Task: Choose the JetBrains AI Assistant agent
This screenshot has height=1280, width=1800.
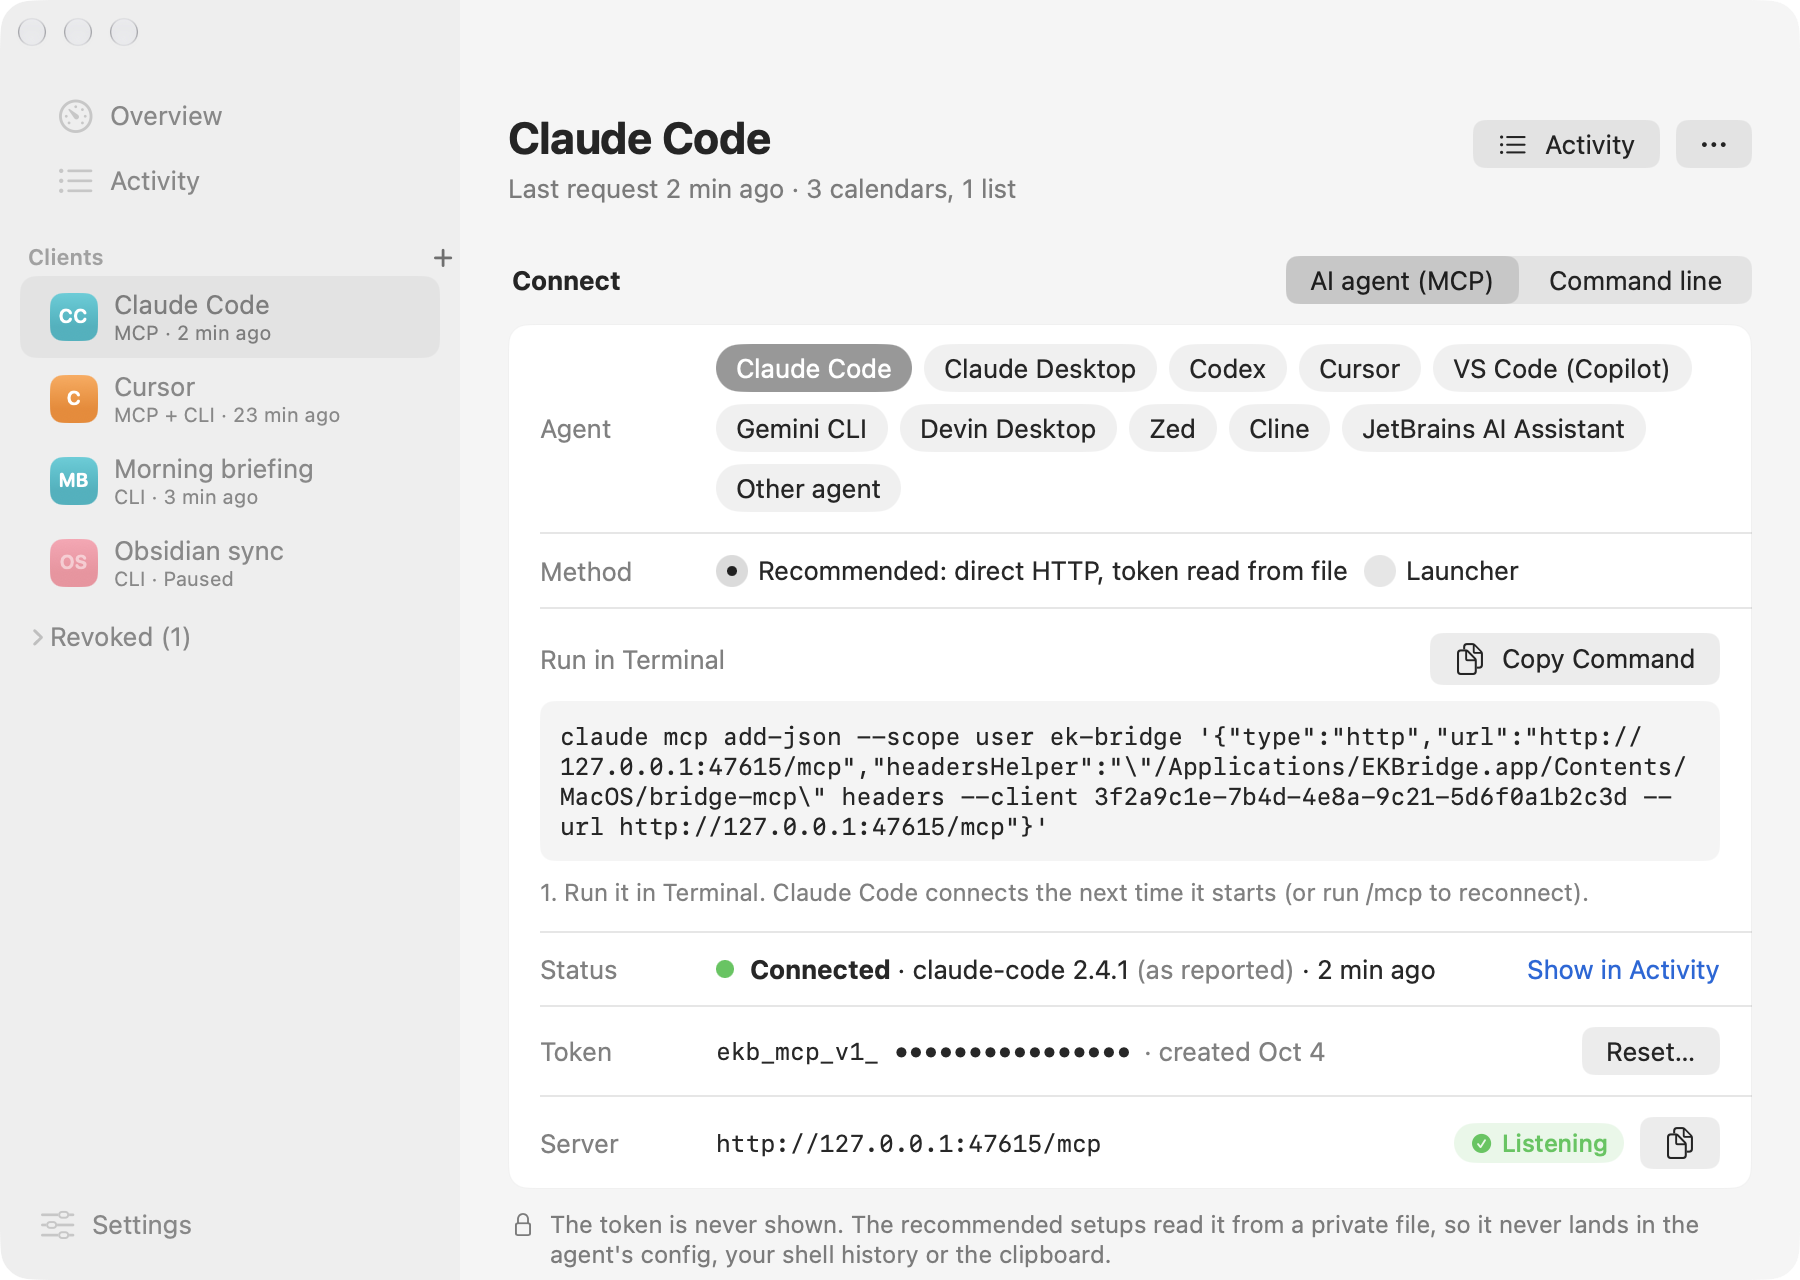Action: (x=1494, y=429)
